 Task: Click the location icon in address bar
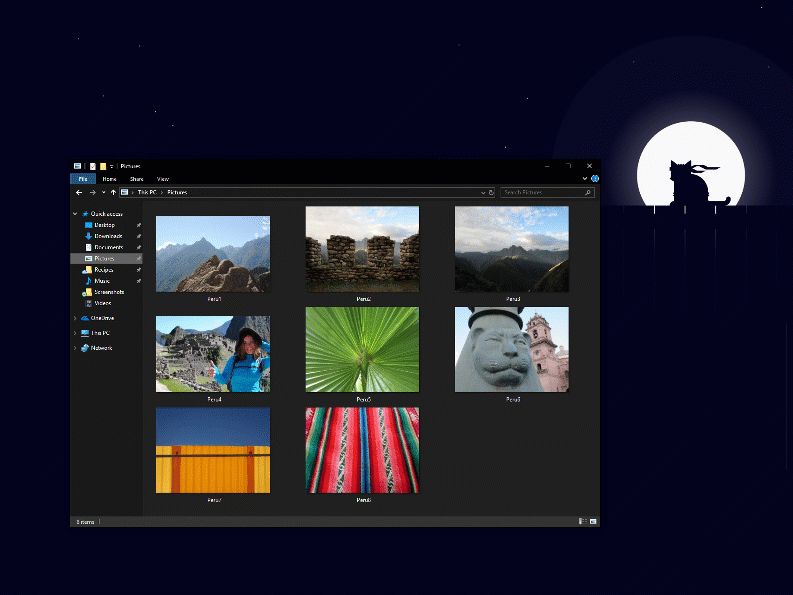[x=124, y=192]
